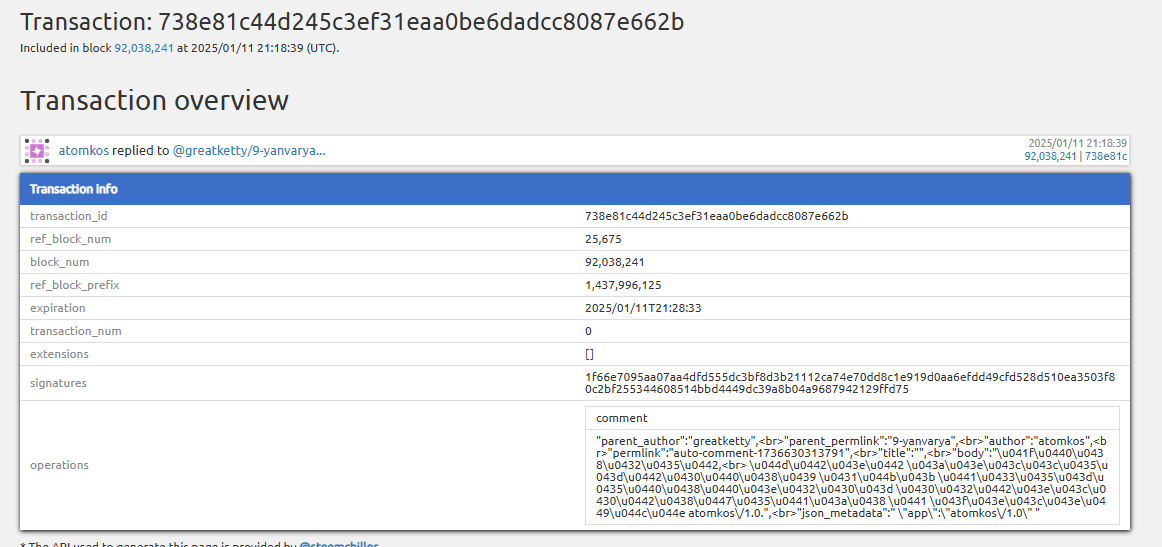Click the block_num value in the table
Viewport: 1162px width, 547px height.
coord(614,262)
